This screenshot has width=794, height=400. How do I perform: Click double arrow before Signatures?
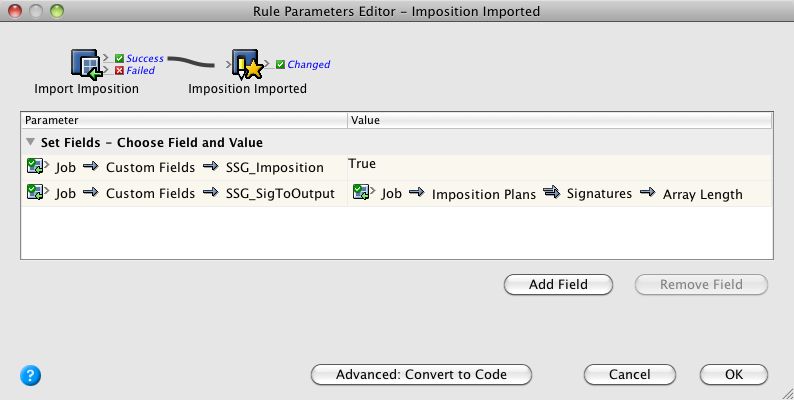(551, 192)
